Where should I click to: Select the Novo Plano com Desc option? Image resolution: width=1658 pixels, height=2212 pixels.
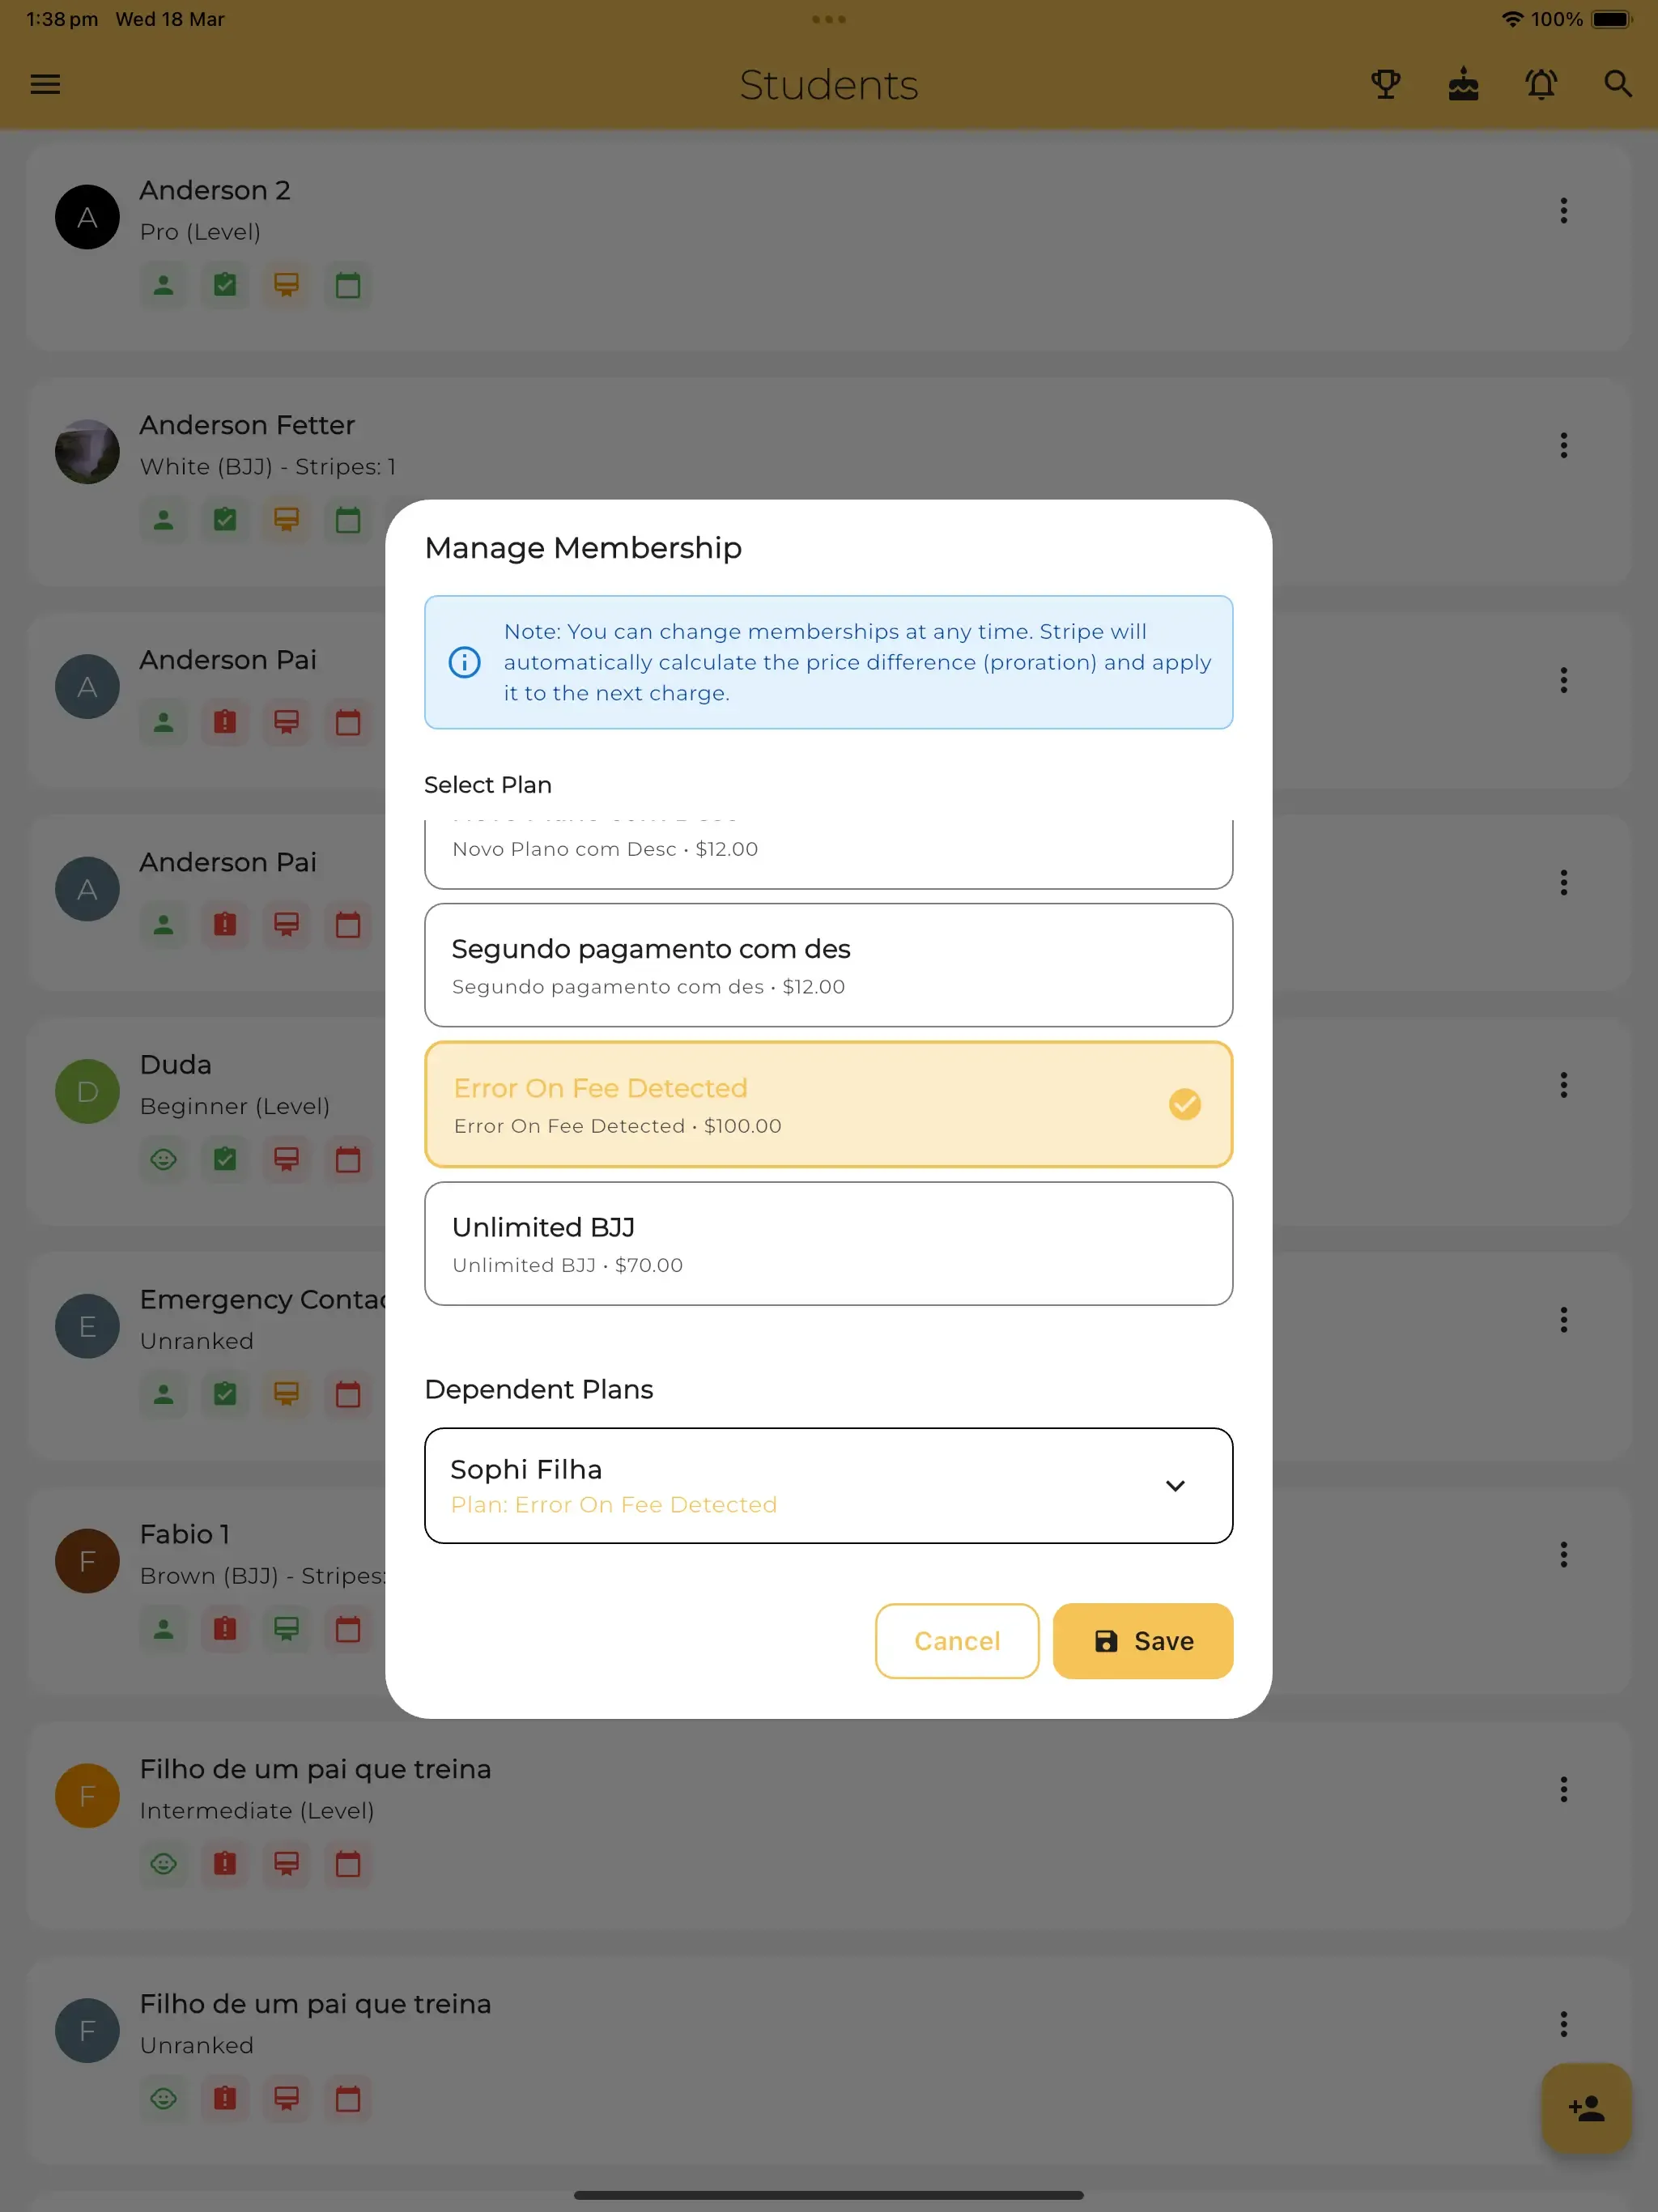(828, 849)
